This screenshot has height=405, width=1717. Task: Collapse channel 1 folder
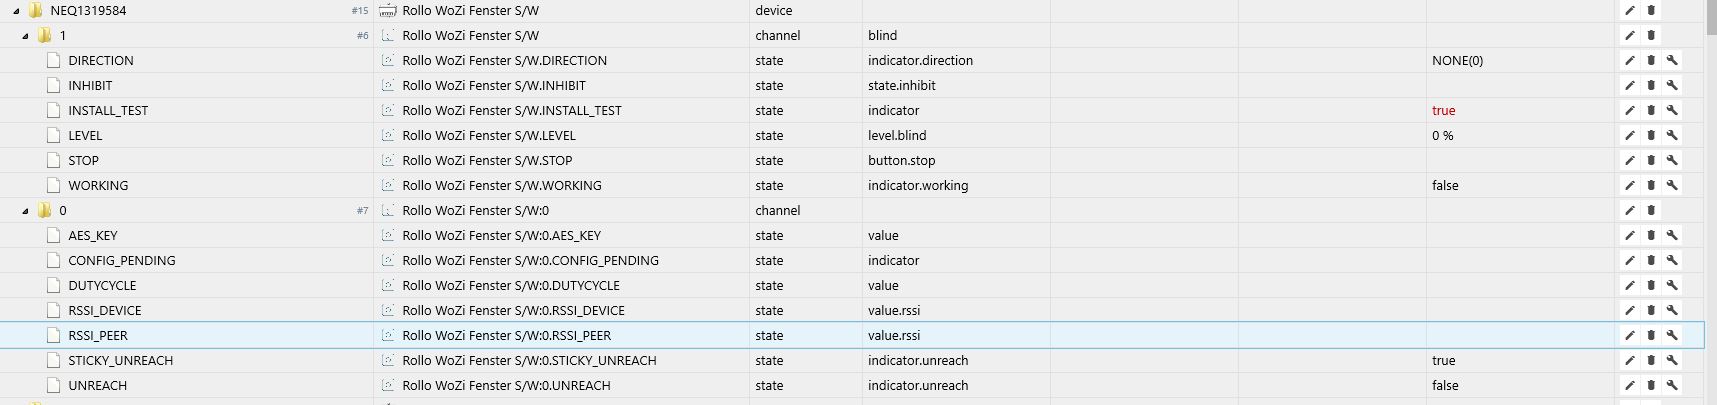pos(26,36)
